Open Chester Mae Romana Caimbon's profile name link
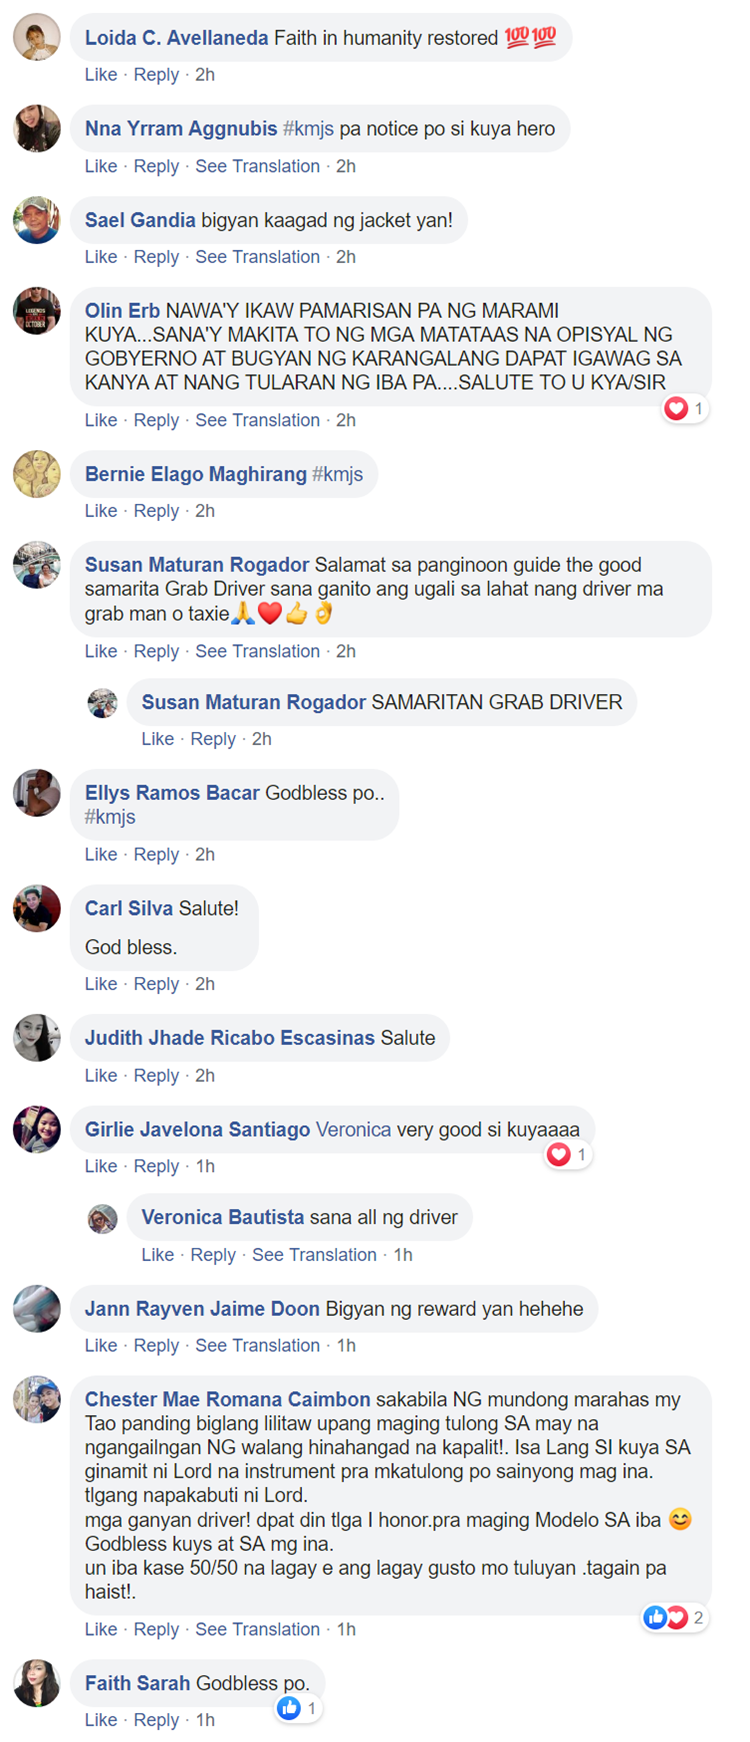 (228, 1399)
